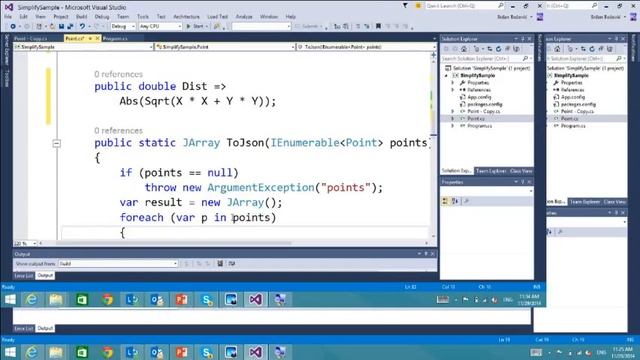Toggle Show All Files in front Solution Explorer
640x360 pixels.
click(x=516, y=49)
